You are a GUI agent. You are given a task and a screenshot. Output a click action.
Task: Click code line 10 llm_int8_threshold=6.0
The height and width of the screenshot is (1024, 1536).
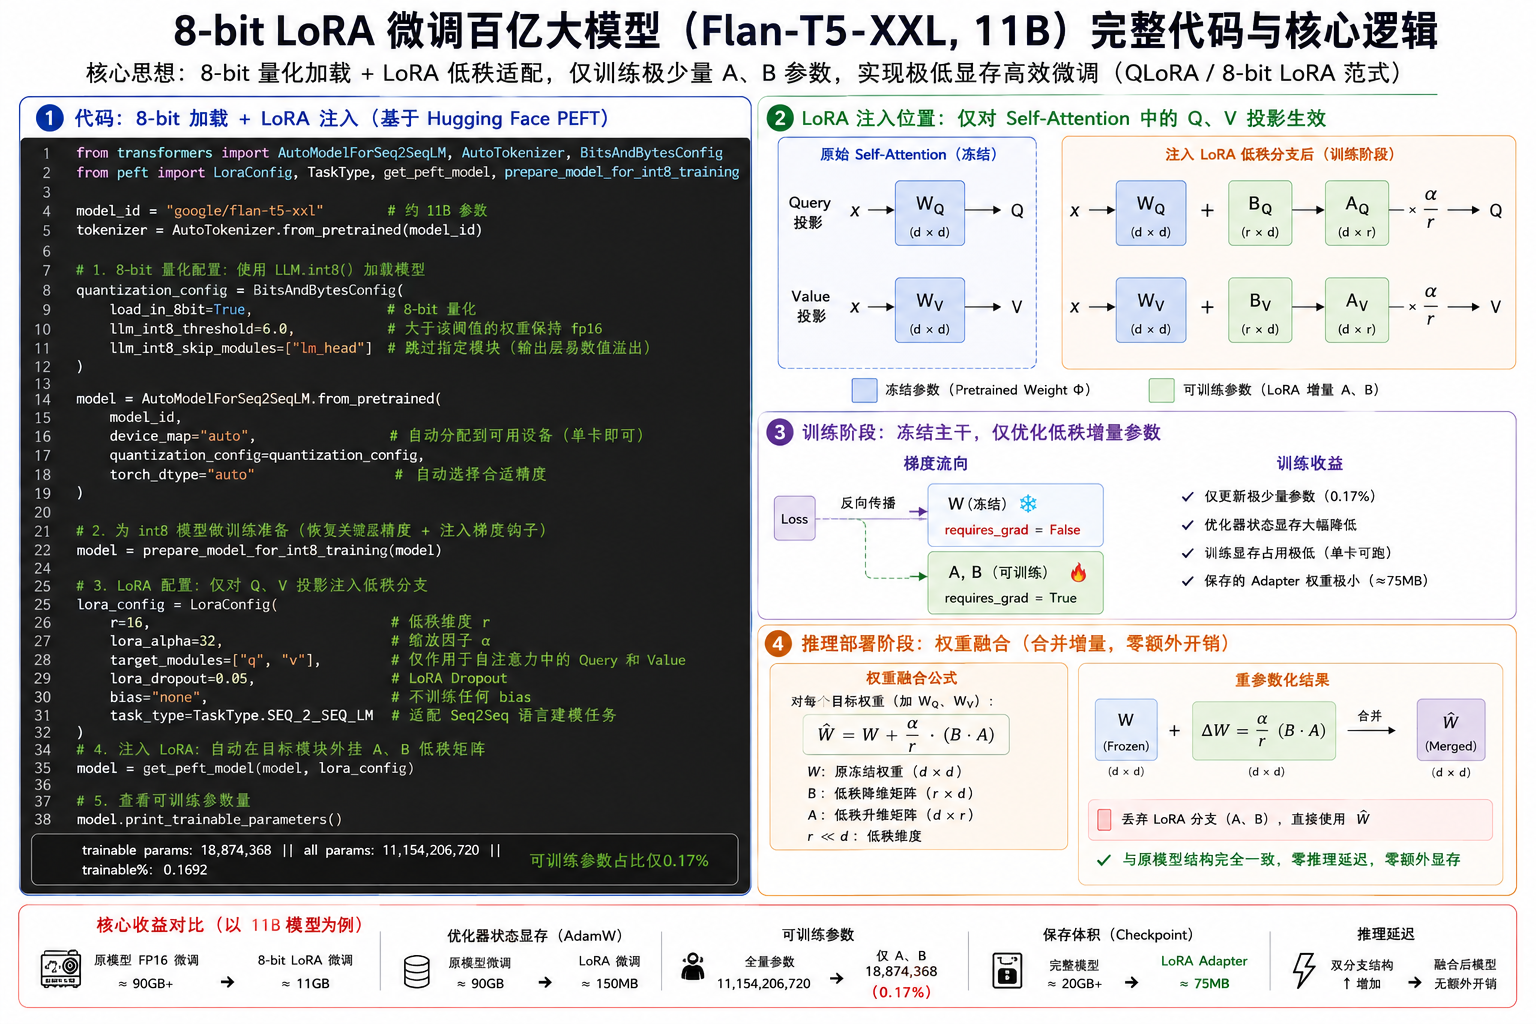202,328
